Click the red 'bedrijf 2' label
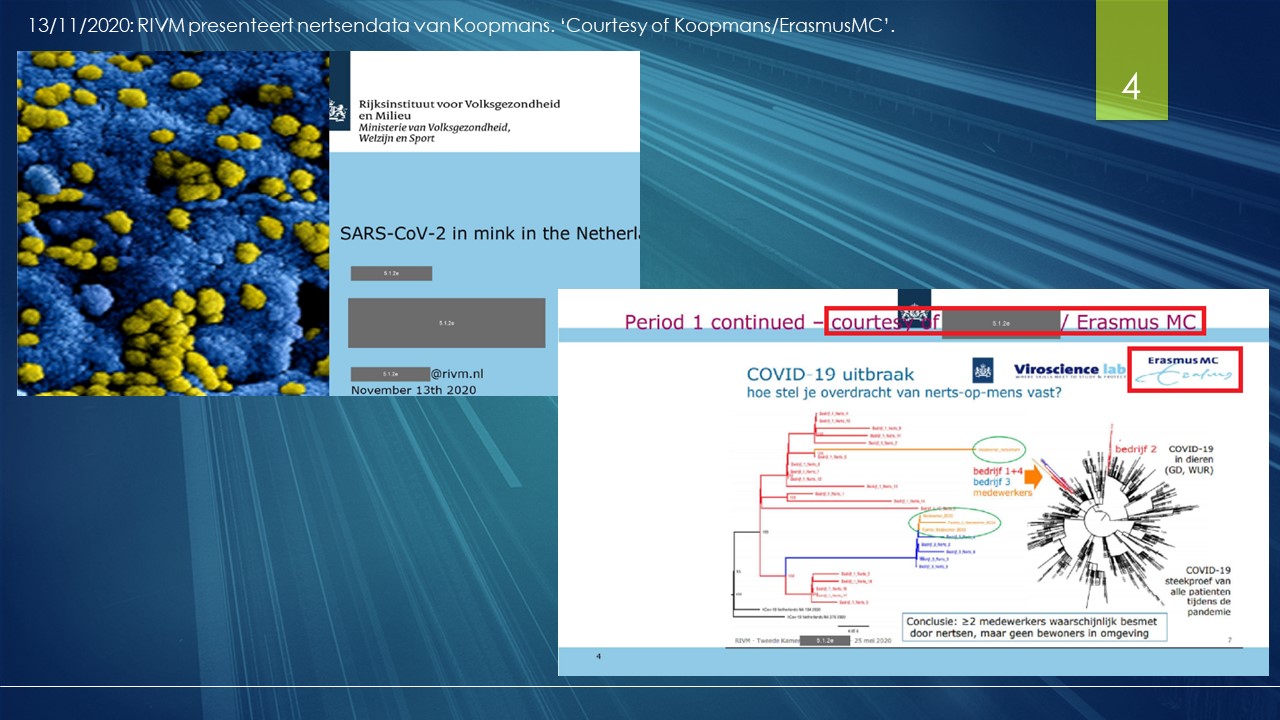The image size is (1280, 720). 1136,449
